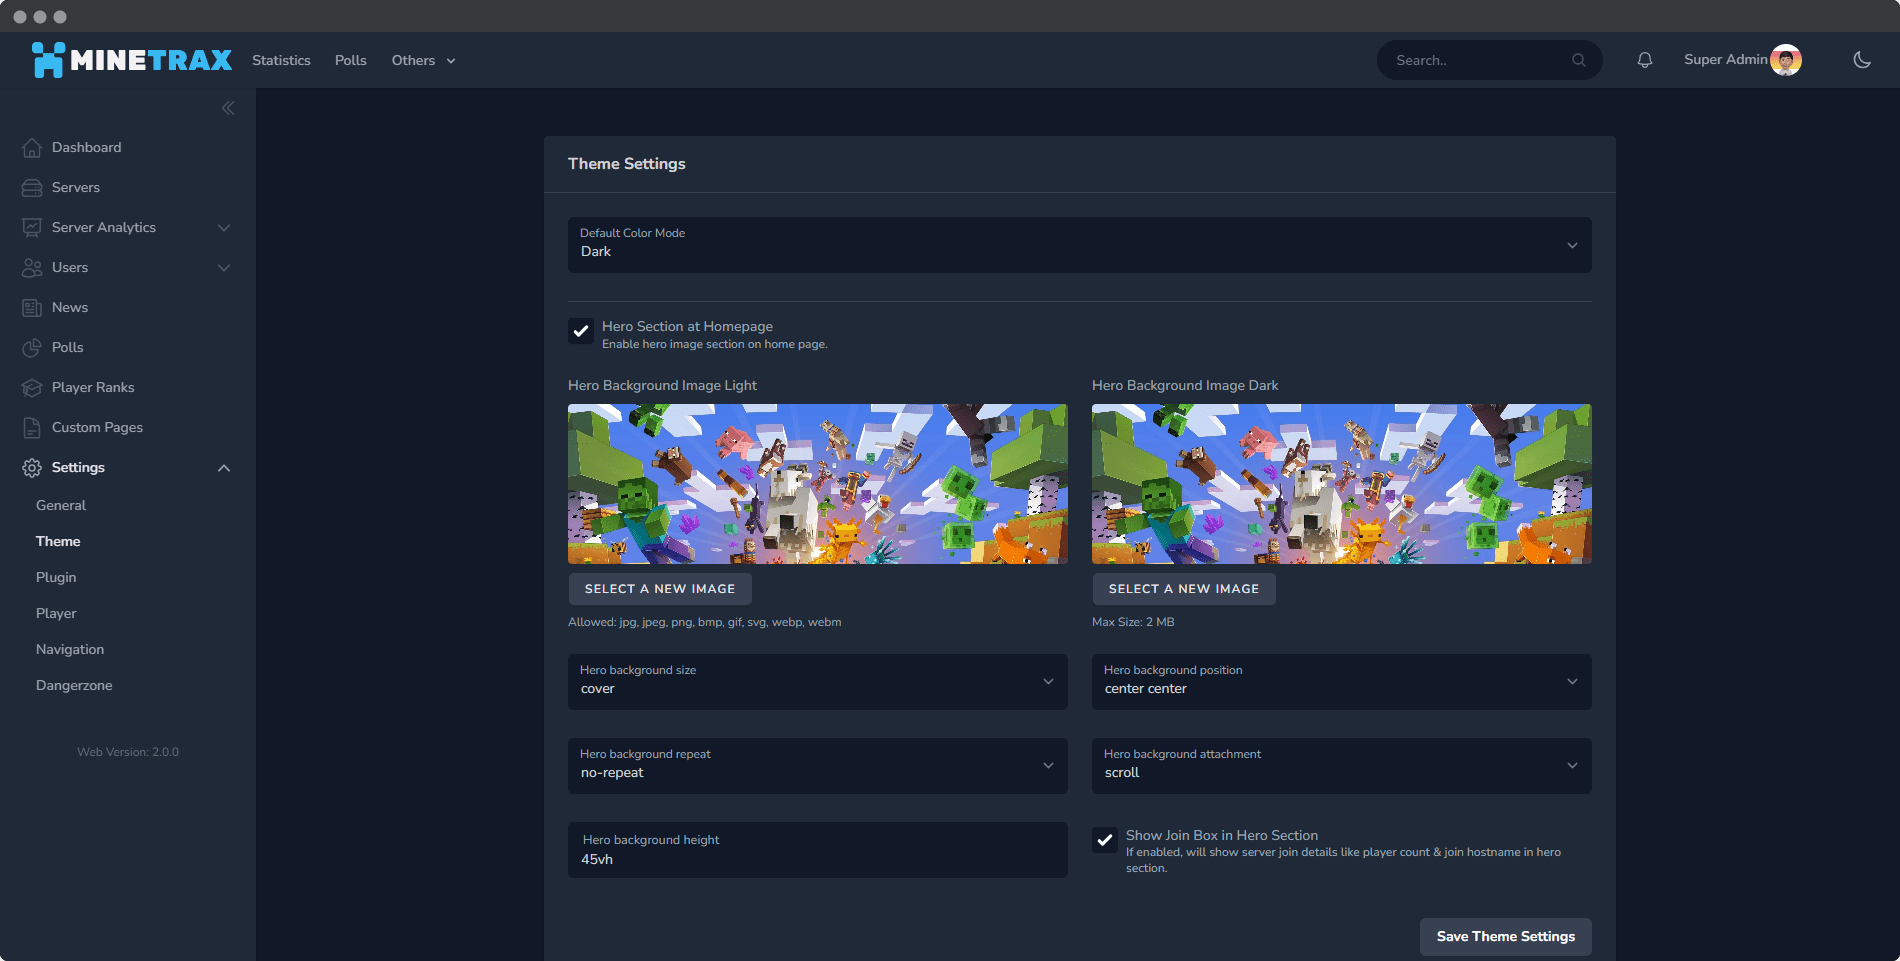Select a new image for Light hero background

click(x=660, y=589)
